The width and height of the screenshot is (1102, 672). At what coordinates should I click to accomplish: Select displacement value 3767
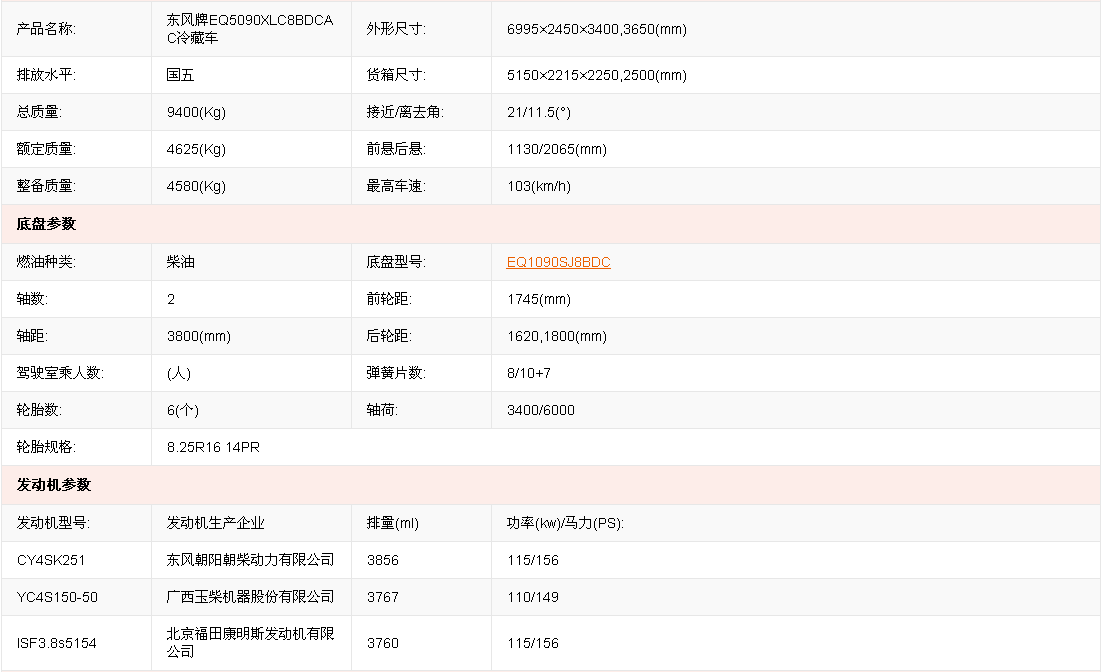382,597
